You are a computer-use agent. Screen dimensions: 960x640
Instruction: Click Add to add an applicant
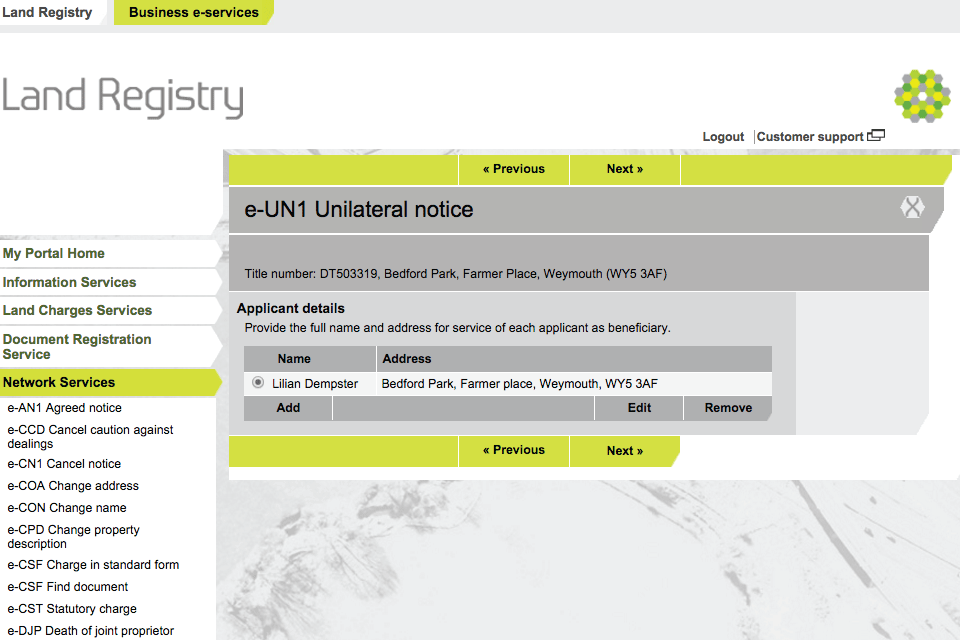coord(288,408)
